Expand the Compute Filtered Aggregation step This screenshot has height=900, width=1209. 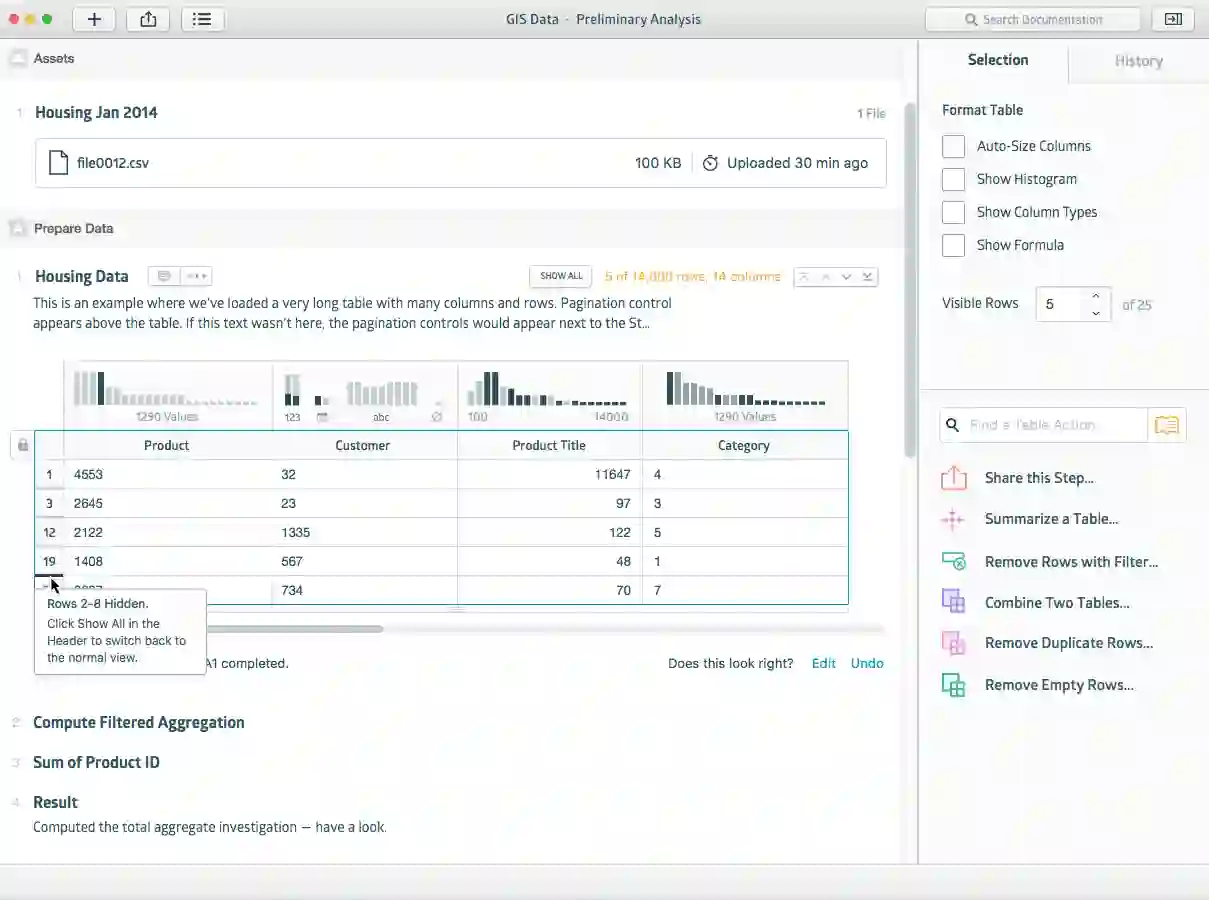coord(139,722)
